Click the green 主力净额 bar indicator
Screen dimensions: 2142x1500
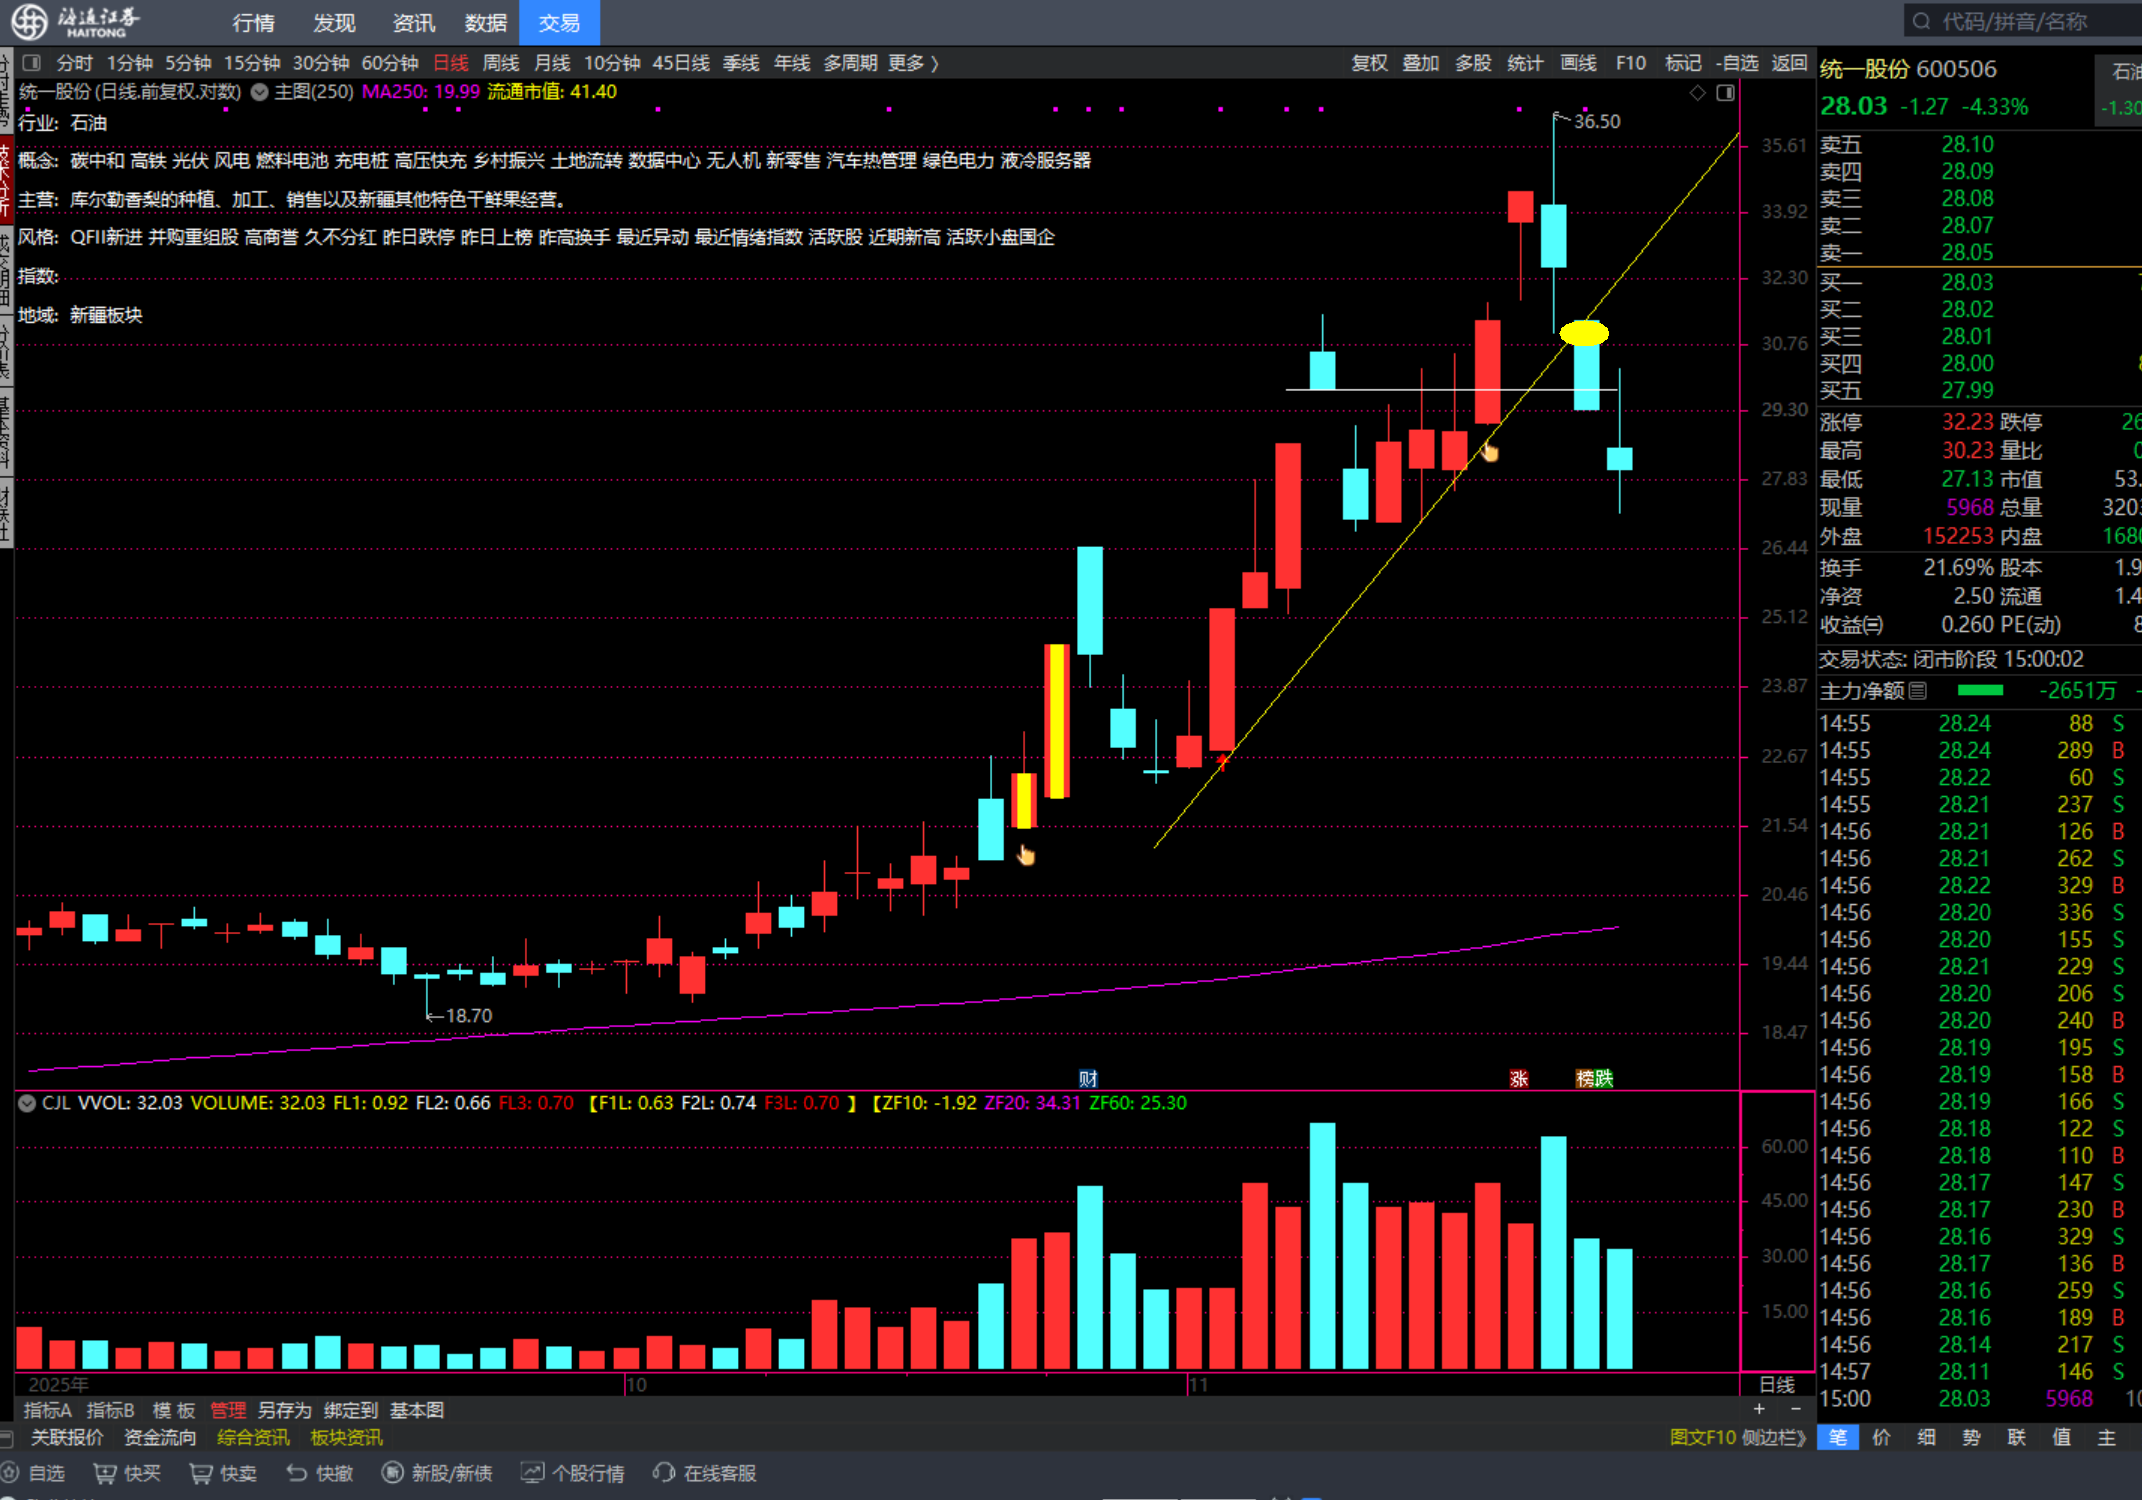1979,690
